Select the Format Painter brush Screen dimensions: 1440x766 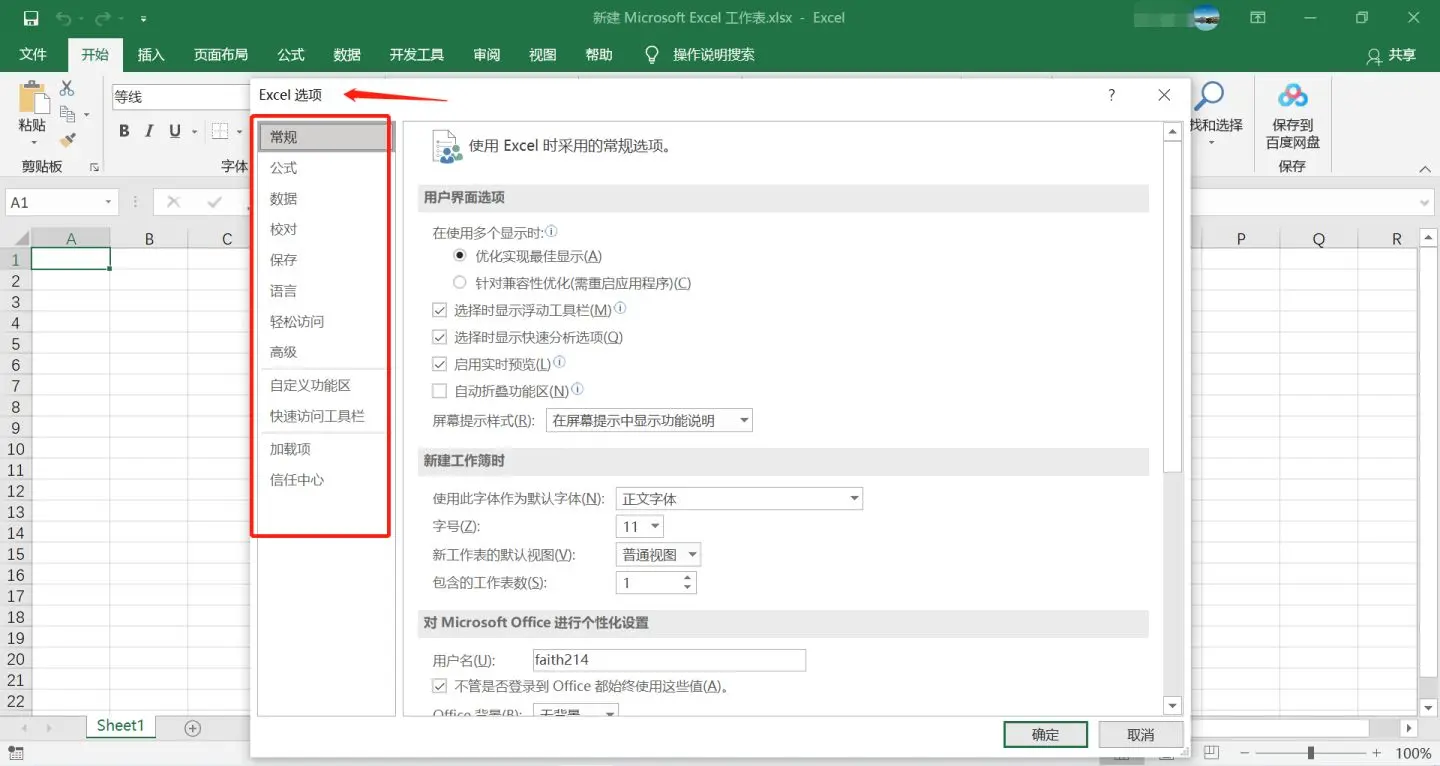pos(67,140)
